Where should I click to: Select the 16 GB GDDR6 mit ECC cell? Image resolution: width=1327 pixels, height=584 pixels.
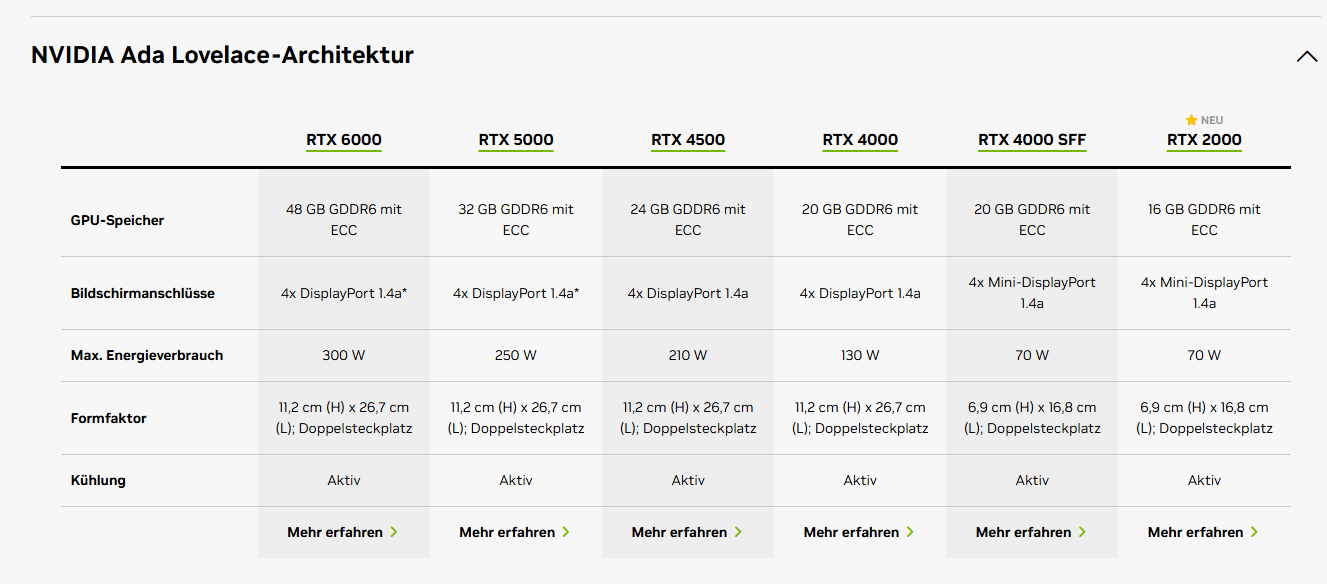point(1204,220)
